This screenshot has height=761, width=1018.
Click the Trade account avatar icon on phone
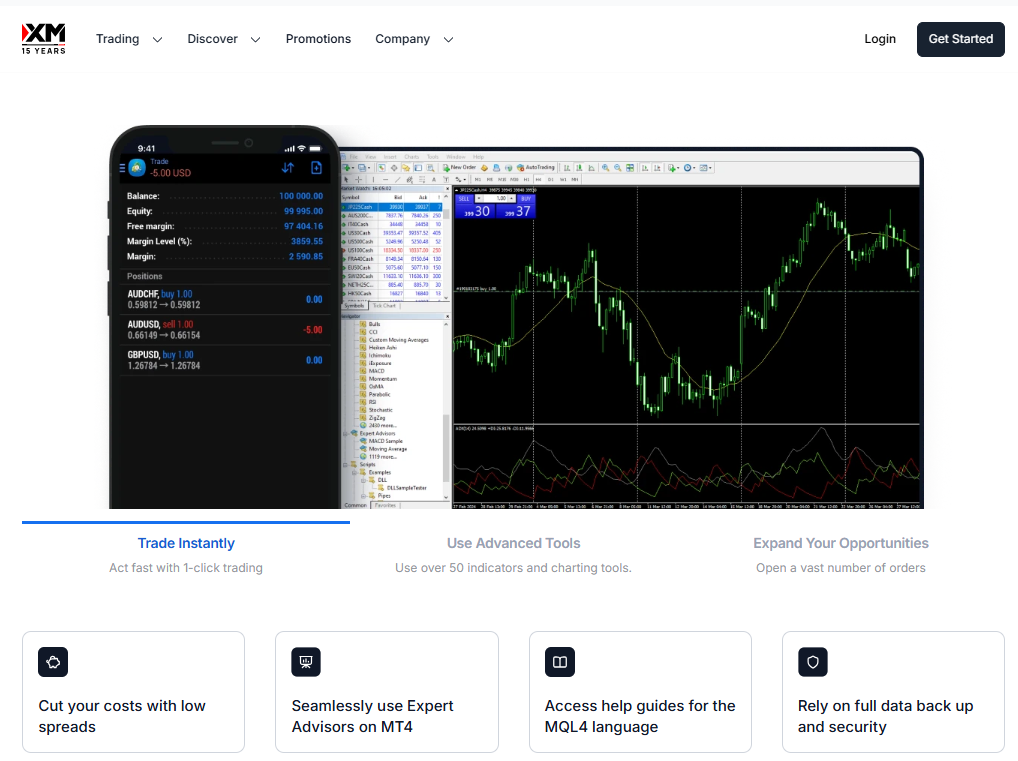point(137,167)
